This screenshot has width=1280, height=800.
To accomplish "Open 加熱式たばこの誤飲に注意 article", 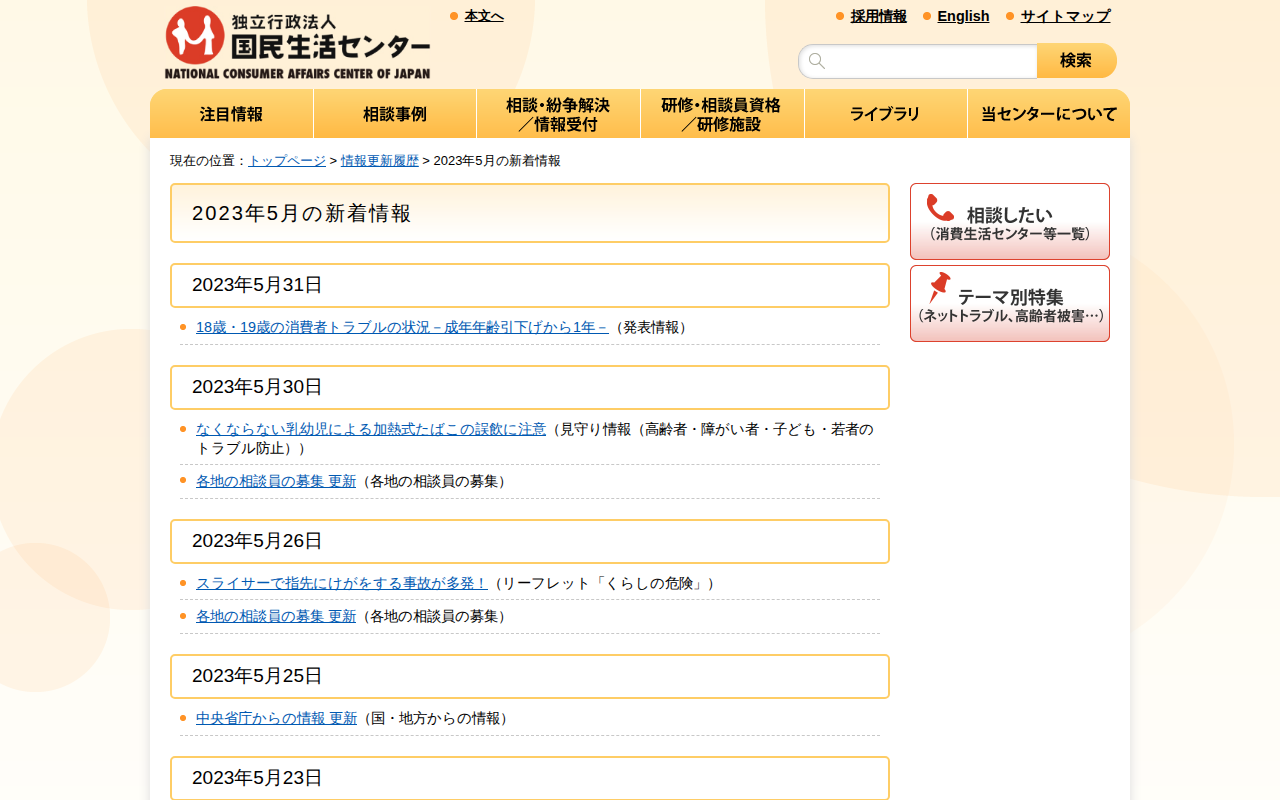I will [x=371, y=429].
